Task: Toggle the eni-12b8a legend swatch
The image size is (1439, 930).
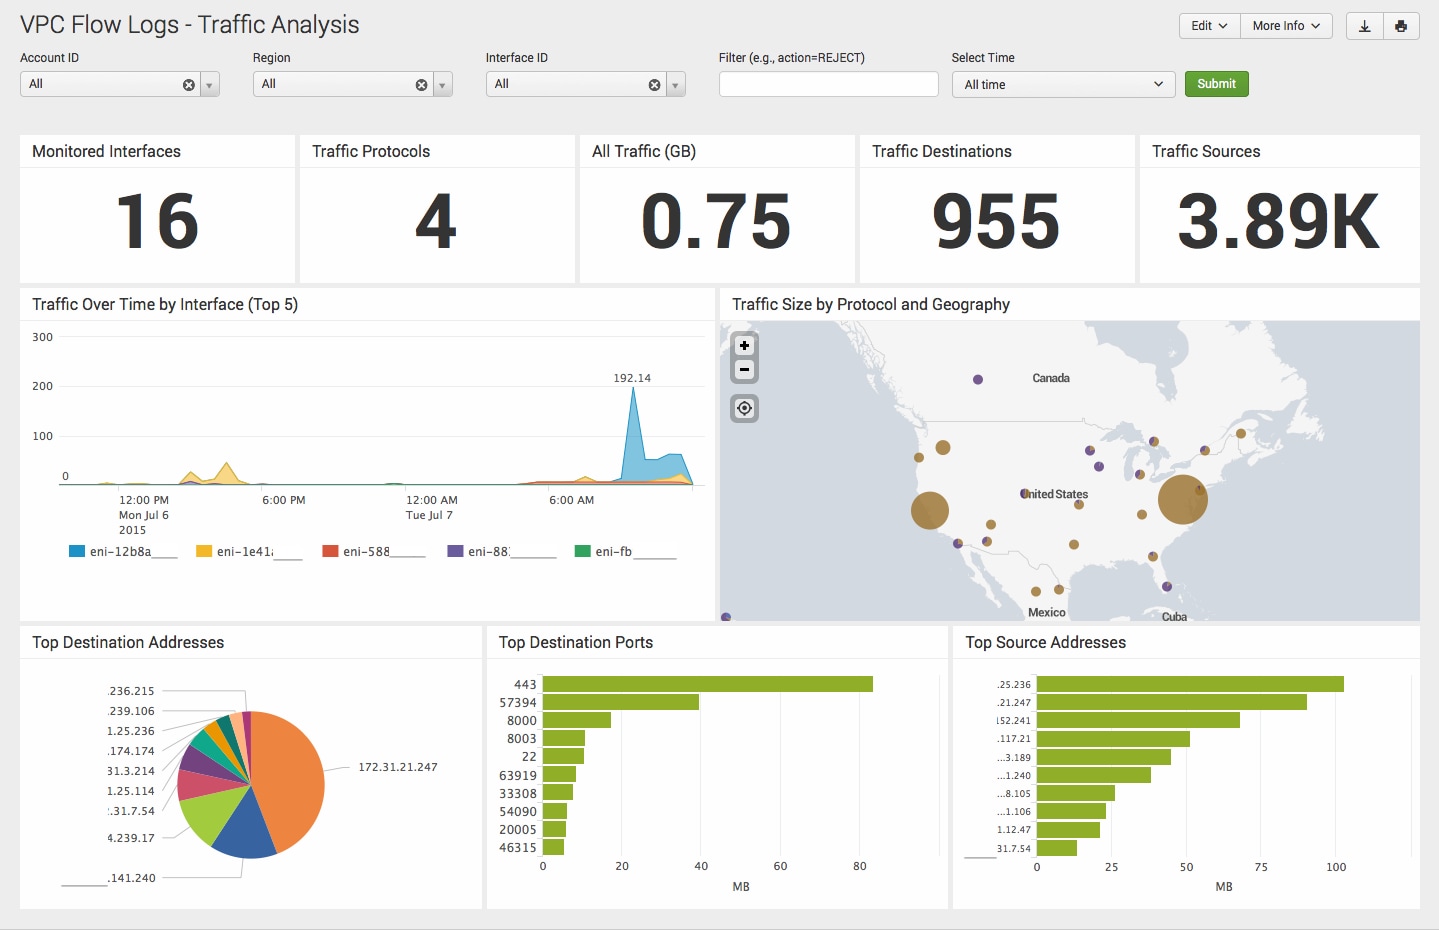Action: [76, 551]
